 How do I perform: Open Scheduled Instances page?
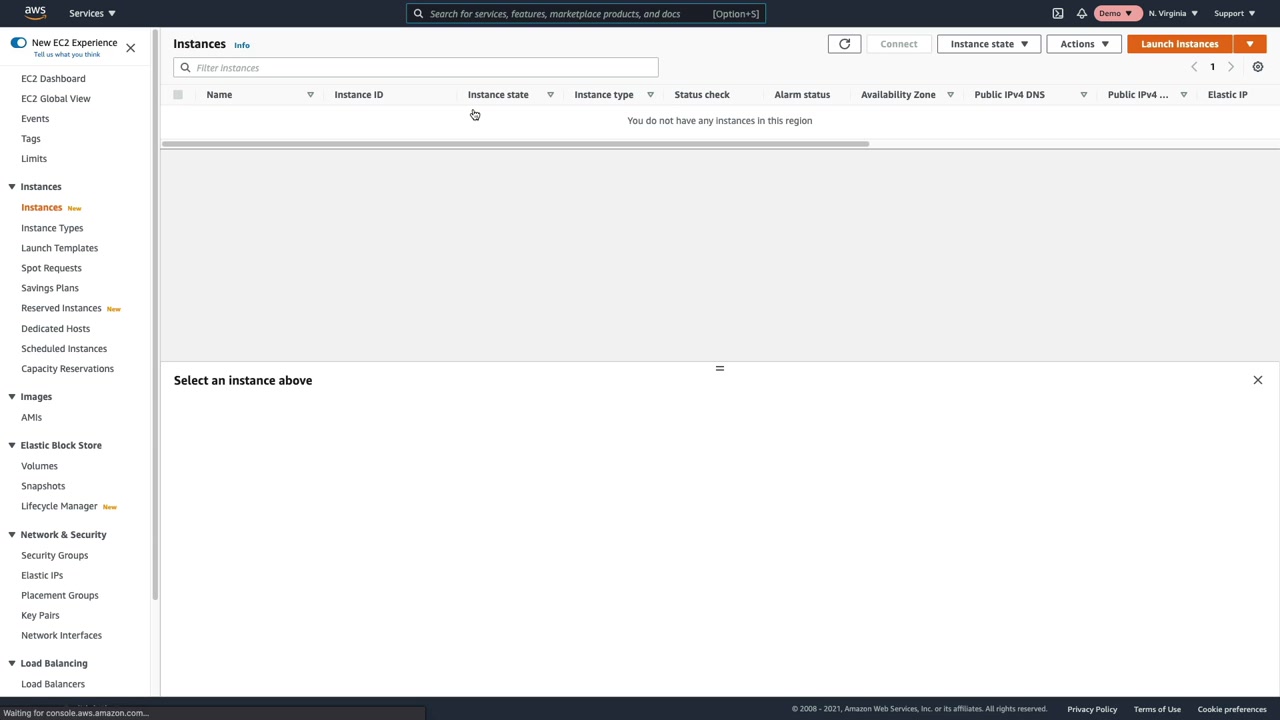click(64, 349)
